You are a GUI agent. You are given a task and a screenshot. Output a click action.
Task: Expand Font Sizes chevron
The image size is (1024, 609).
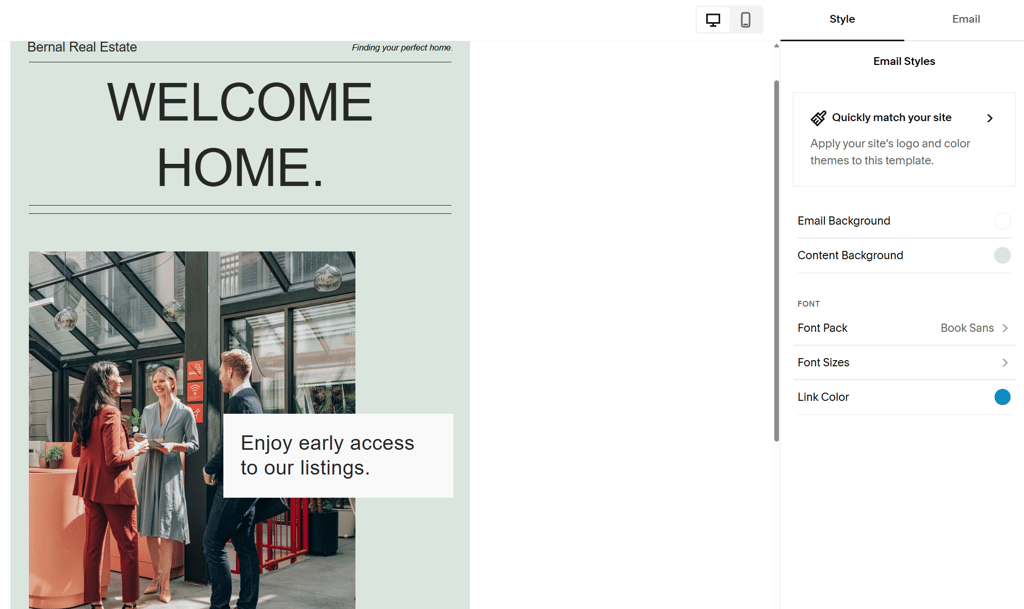point(1005,363)
